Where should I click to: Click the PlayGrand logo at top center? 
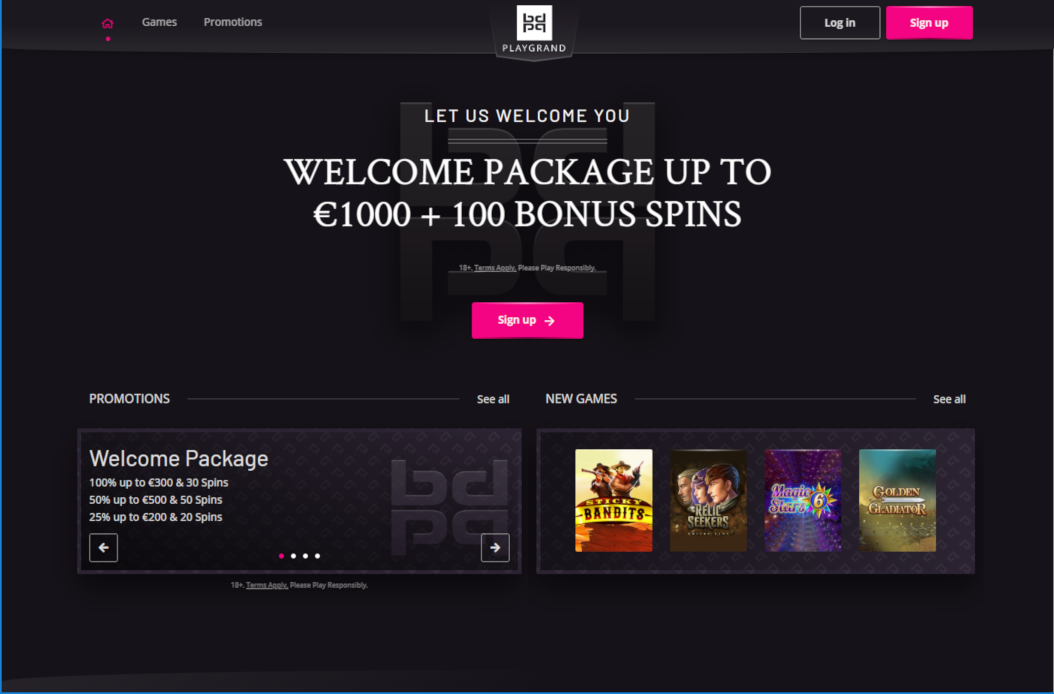(x=534, y=30)
